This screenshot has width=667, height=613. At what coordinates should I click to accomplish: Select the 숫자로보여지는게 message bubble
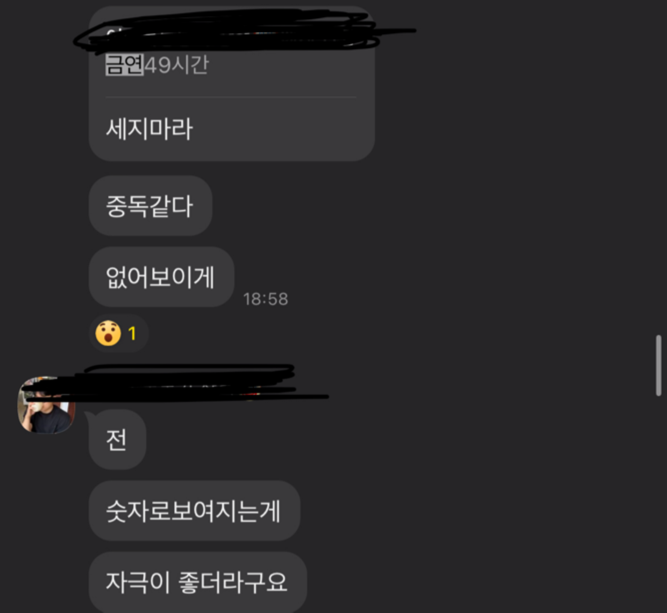click(x=194, y=511)
